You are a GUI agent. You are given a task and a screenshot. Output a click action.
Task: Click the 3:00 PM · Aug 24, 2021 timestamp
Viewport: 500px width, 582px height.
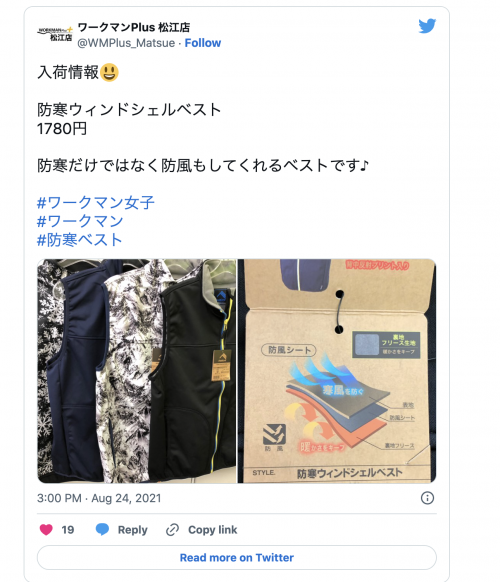(x=99, y=498)
